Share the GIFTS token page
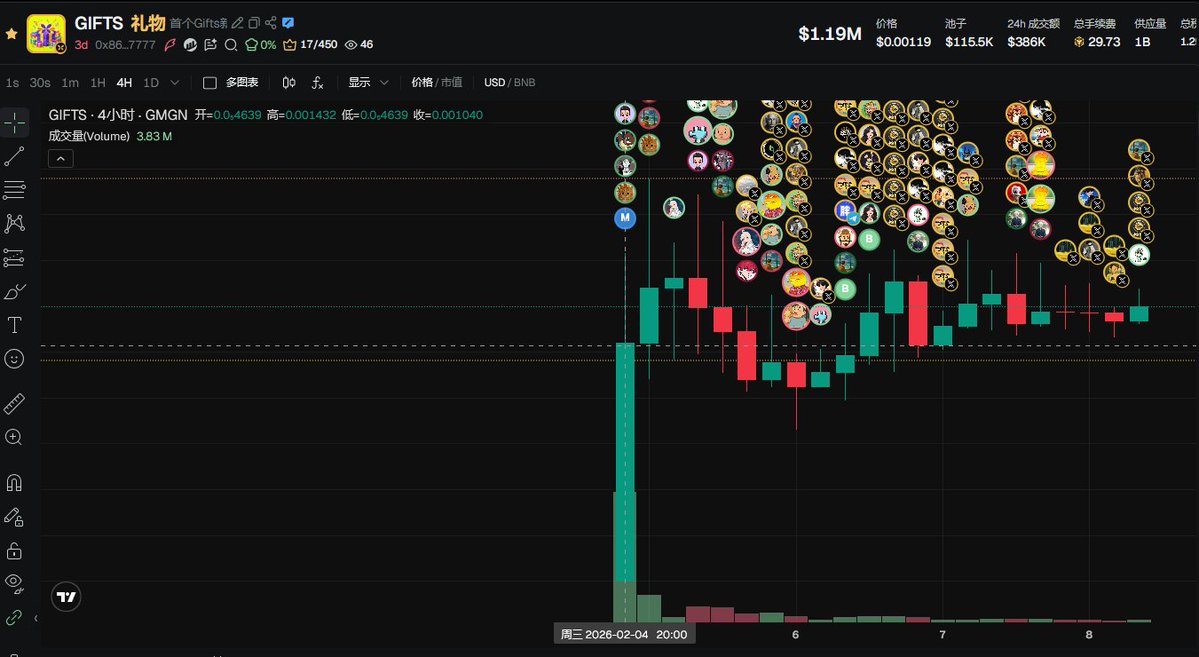 (271, 23)
